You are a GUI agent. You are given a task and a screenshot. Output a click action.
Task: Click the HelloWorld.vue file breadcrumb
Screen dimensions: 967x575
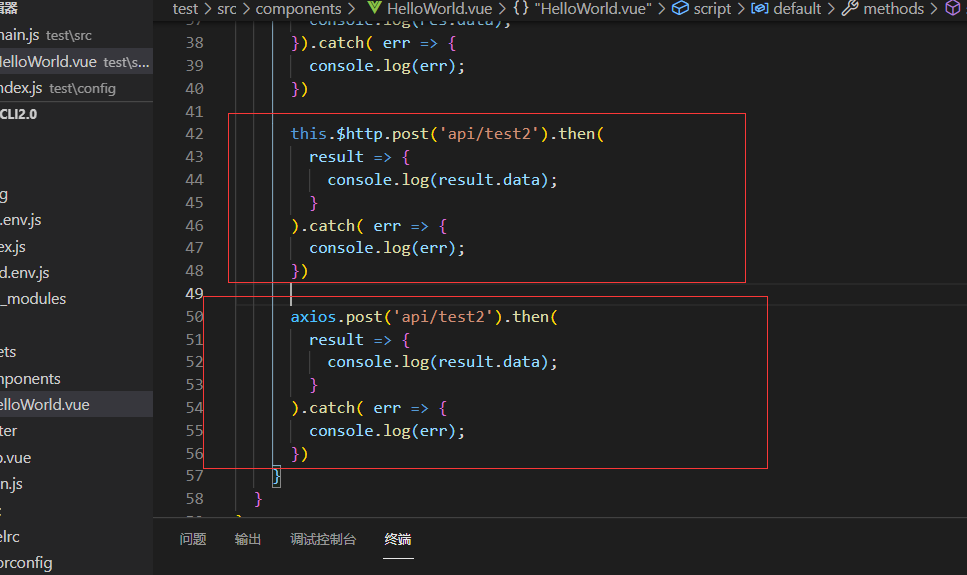(440, 9)
